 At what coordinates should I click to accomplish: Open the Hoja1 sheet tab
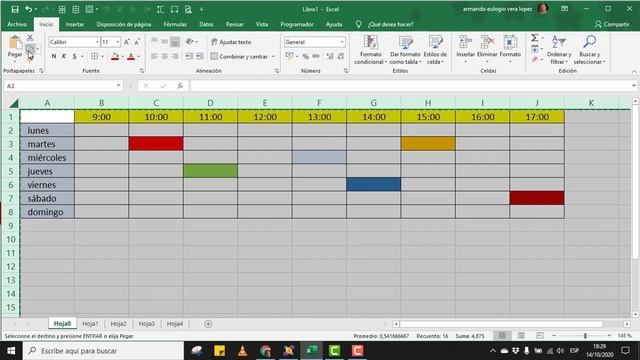coord(90,324)
